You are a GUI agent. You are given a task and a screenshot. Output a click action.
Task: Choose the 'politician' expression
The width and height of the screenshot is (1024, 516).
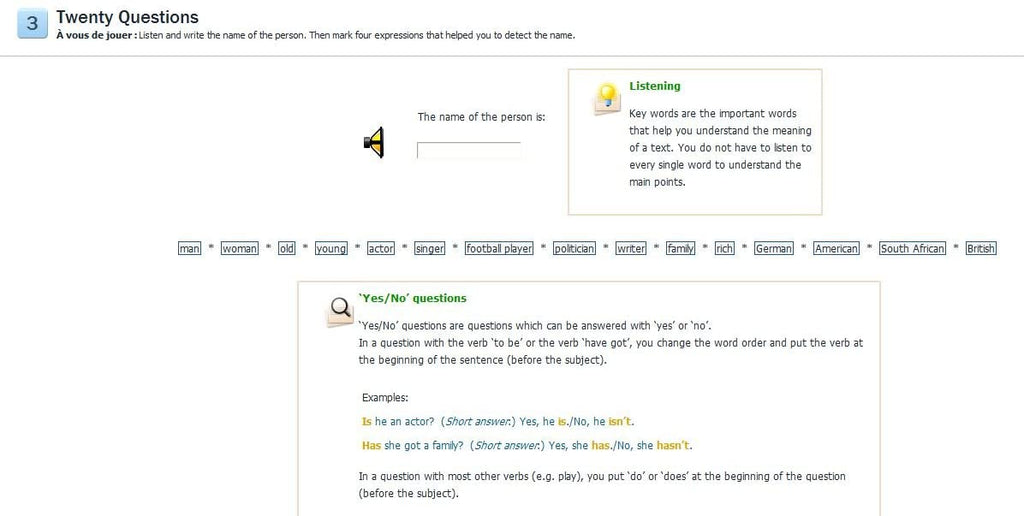click(575, 248)
